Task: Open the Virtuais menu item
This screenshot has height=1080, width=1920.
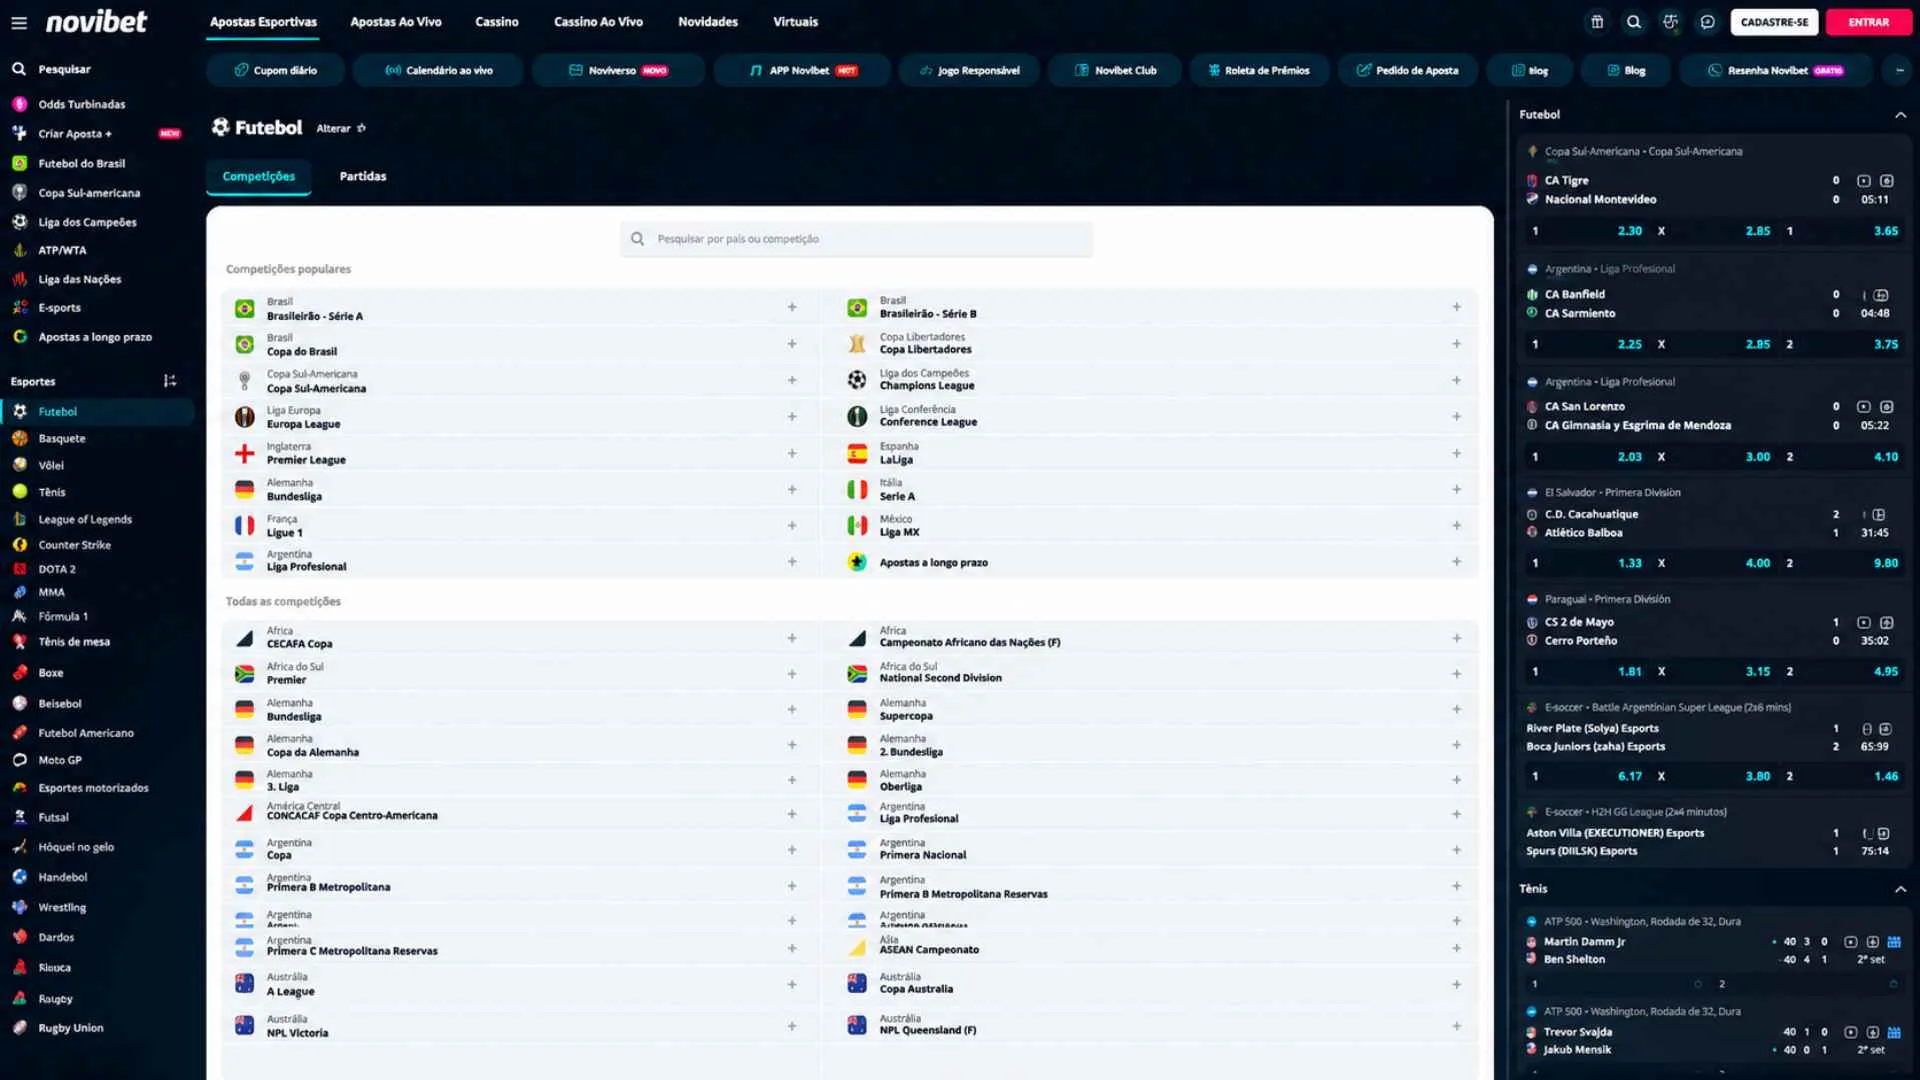Action: tap(796, 22)
